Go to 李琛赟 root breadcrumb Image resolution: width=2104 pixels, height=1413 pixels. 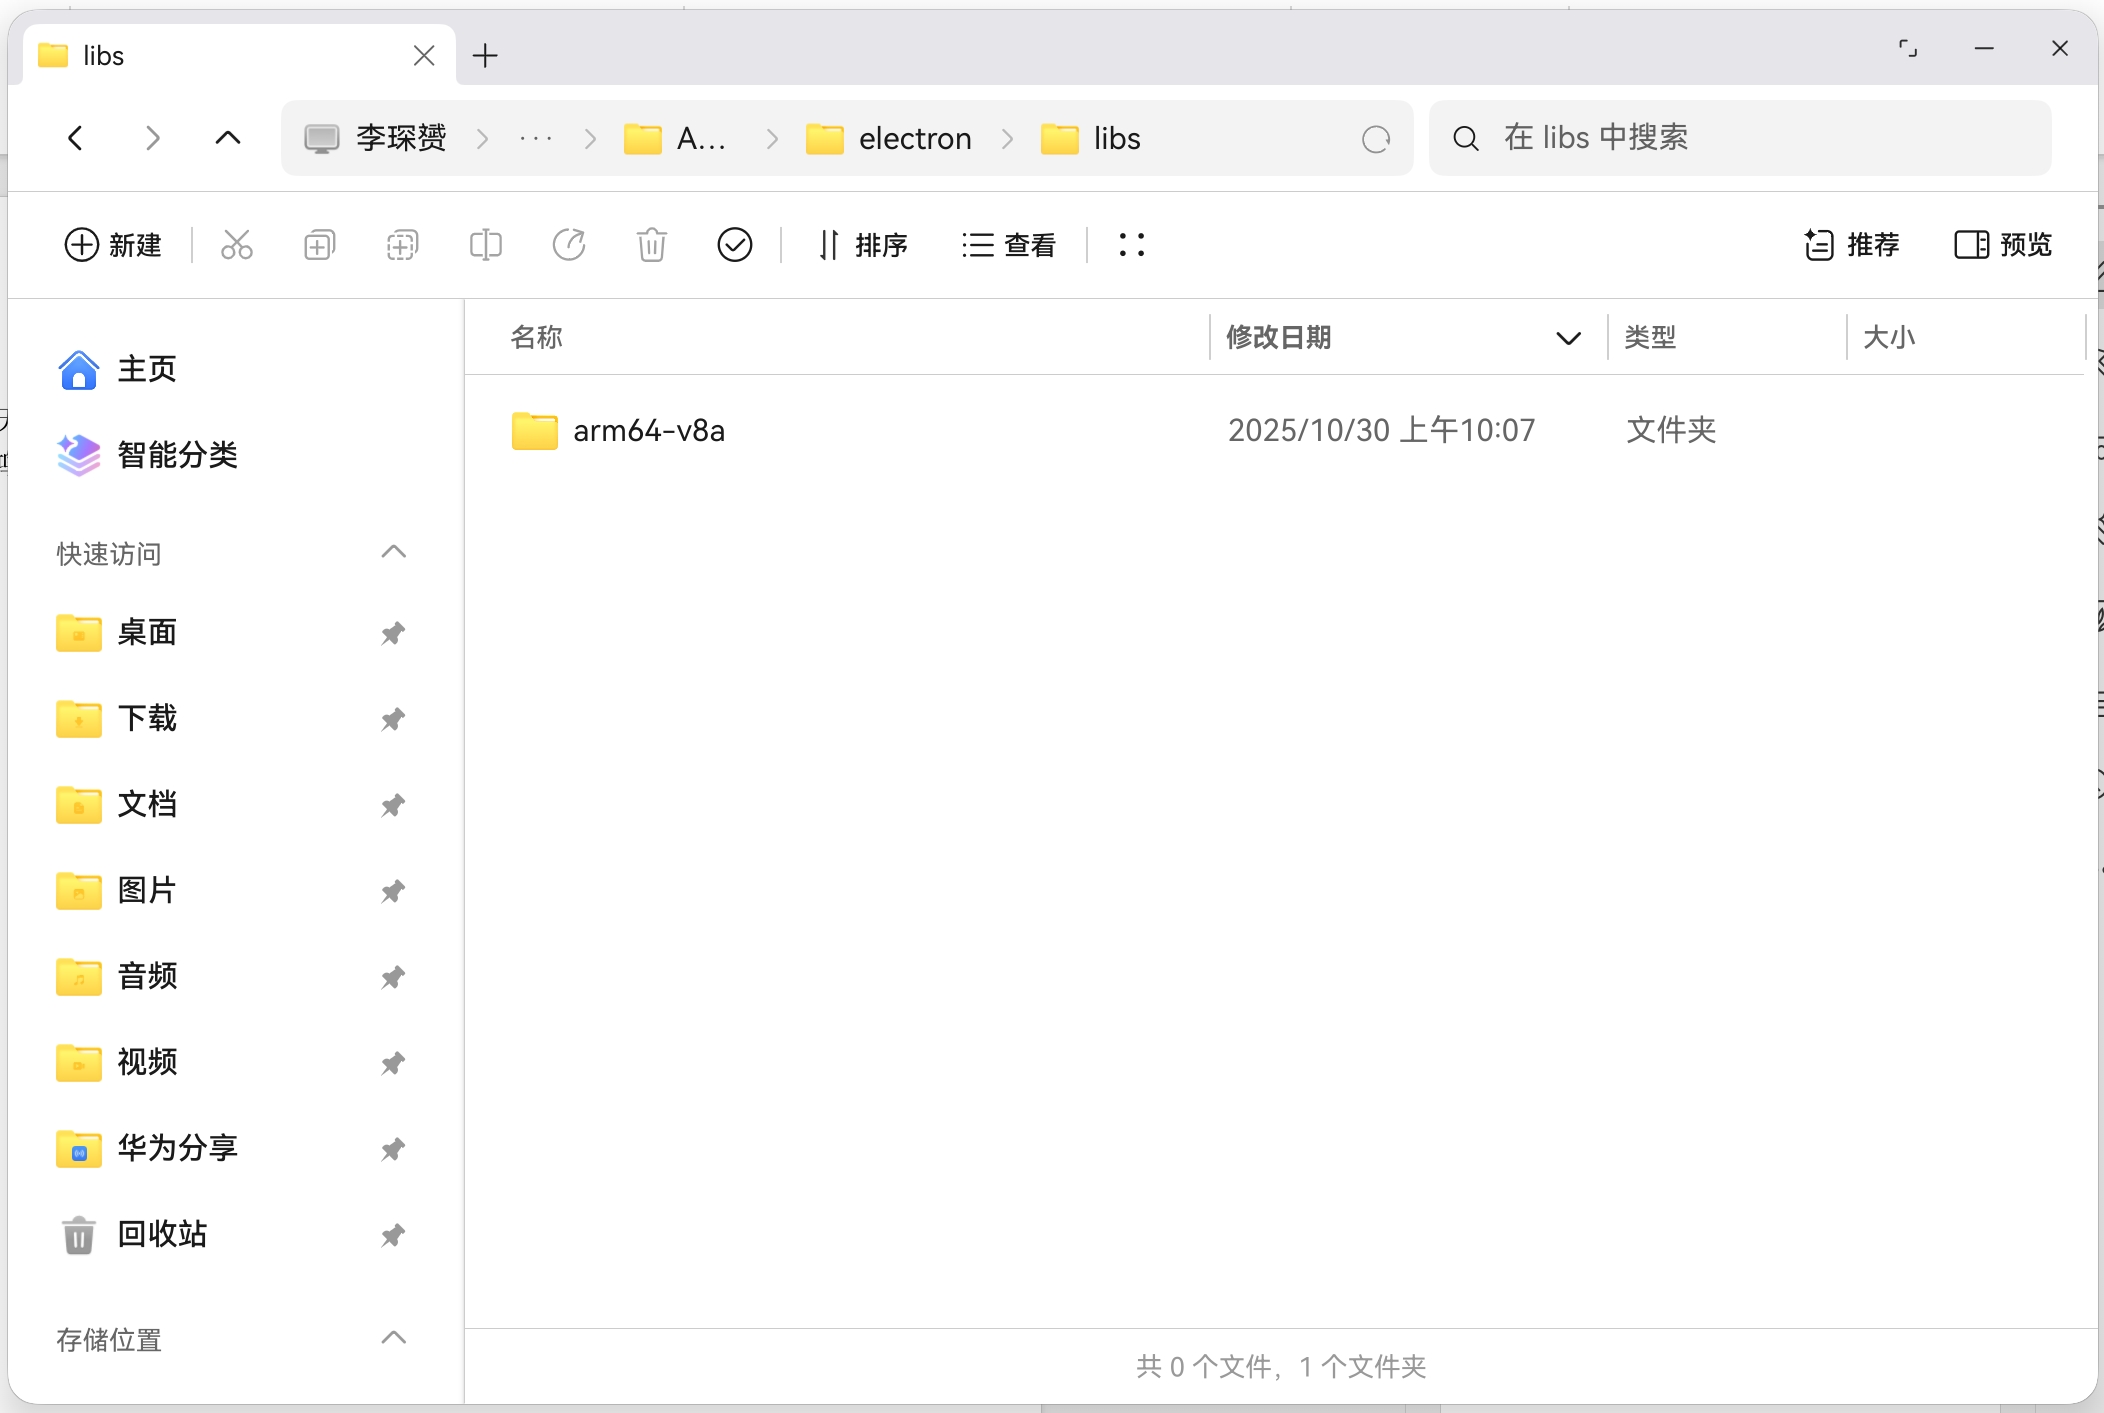(x=375, y=139)
